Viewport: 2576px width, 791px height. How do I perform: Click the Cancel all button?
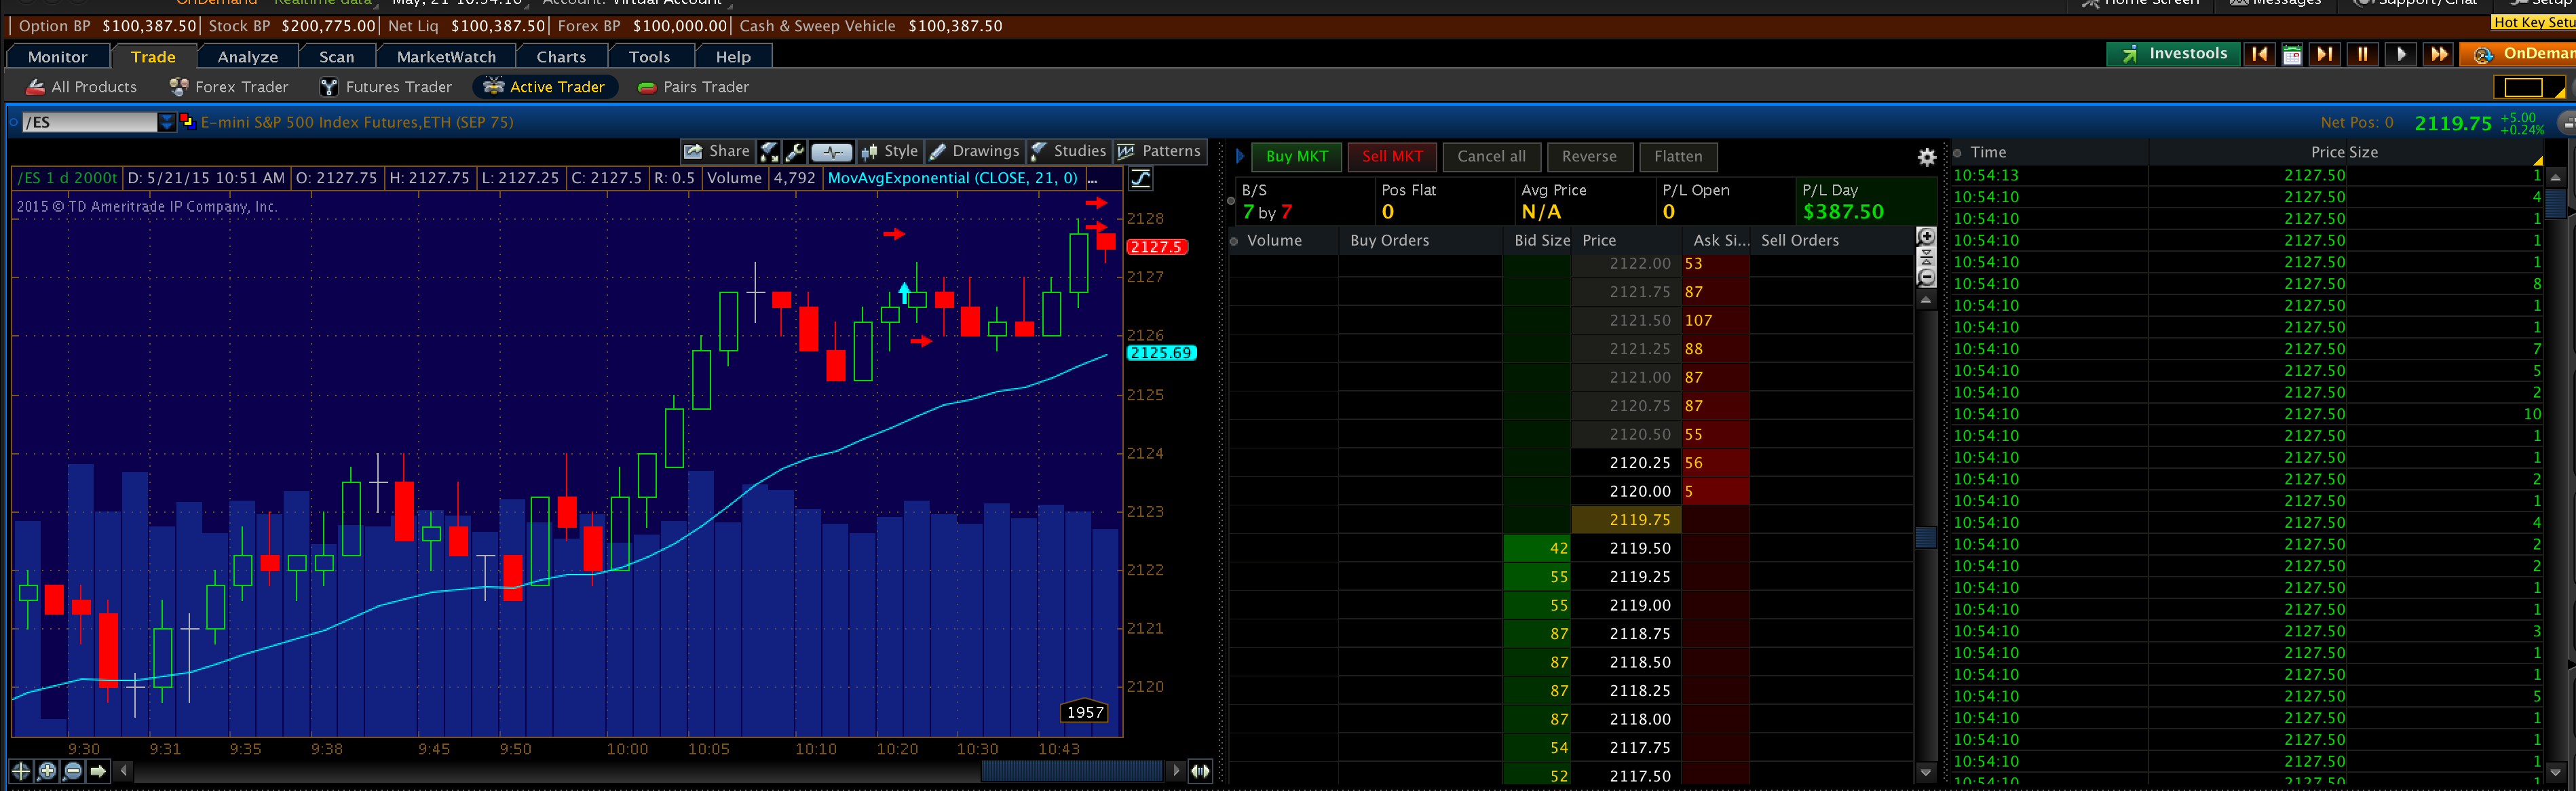click(x=1491, y=157)
